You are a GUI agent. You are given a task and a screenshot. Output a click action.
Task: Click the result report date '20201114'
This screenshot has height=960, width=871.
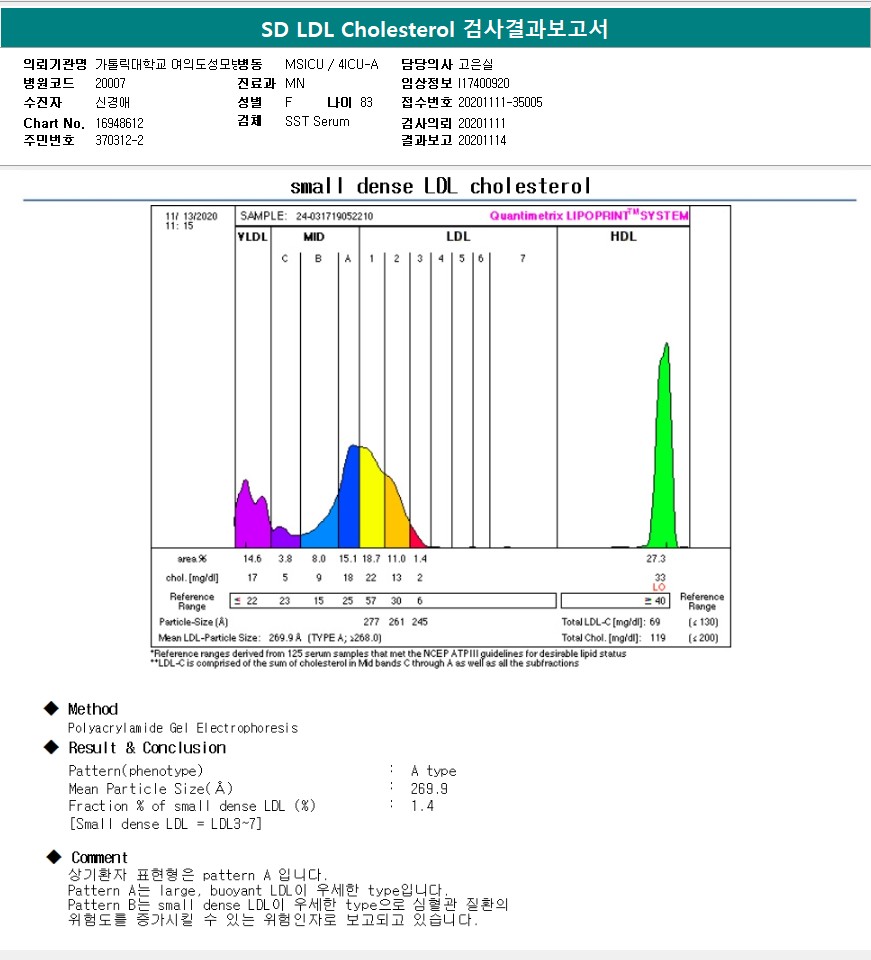(482, 140)
